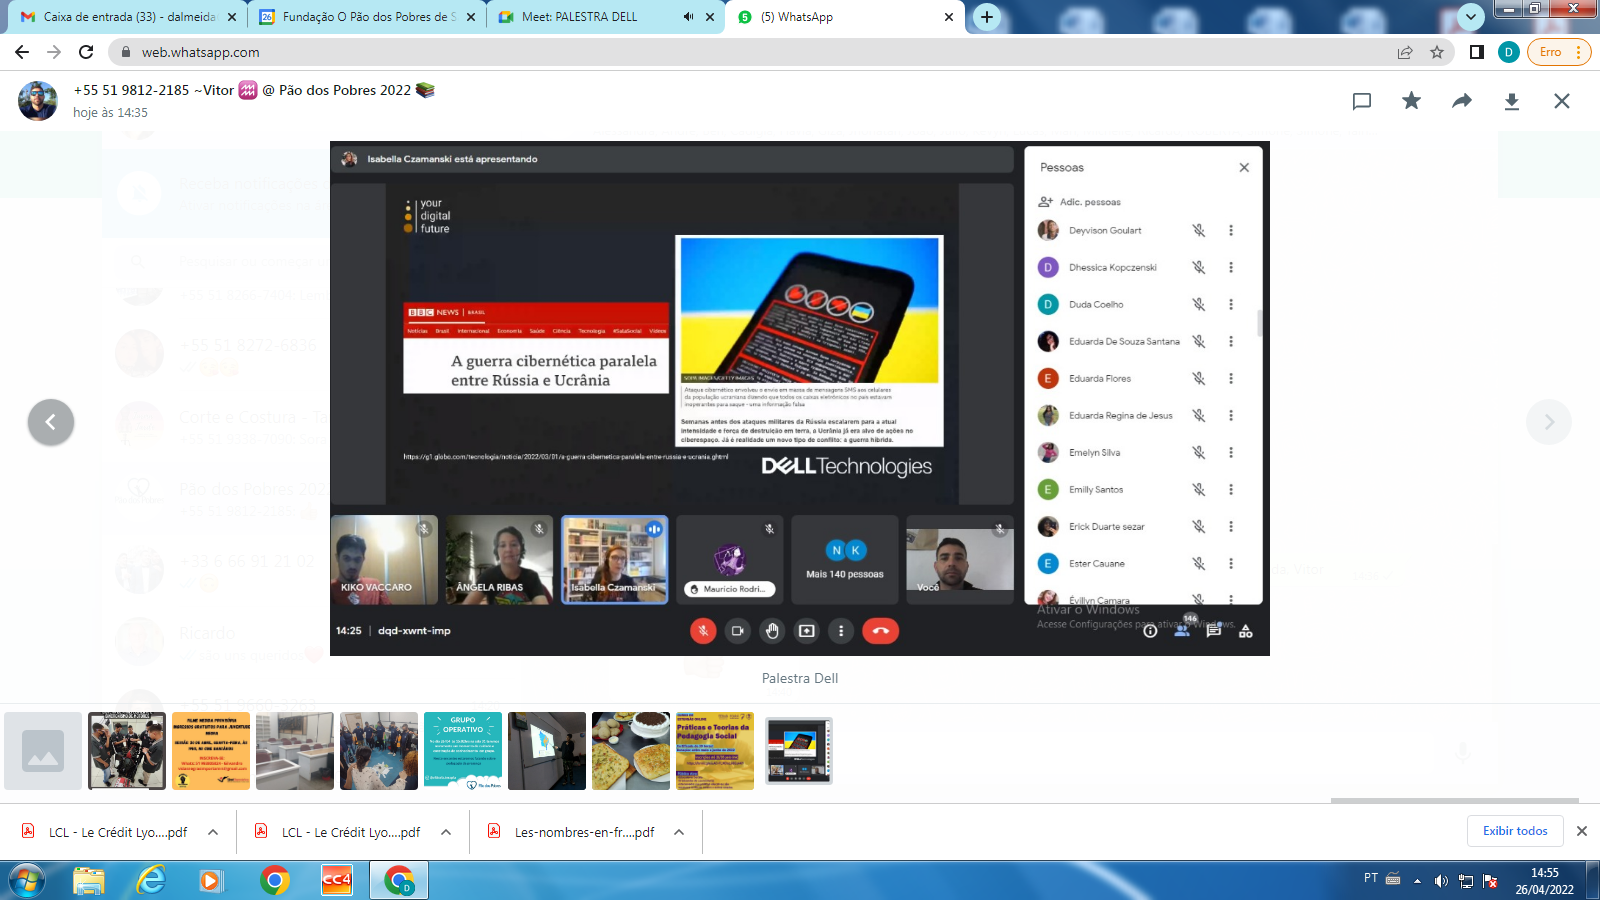Close the Meet PALESTRA DELL tab

click(710, 17)
